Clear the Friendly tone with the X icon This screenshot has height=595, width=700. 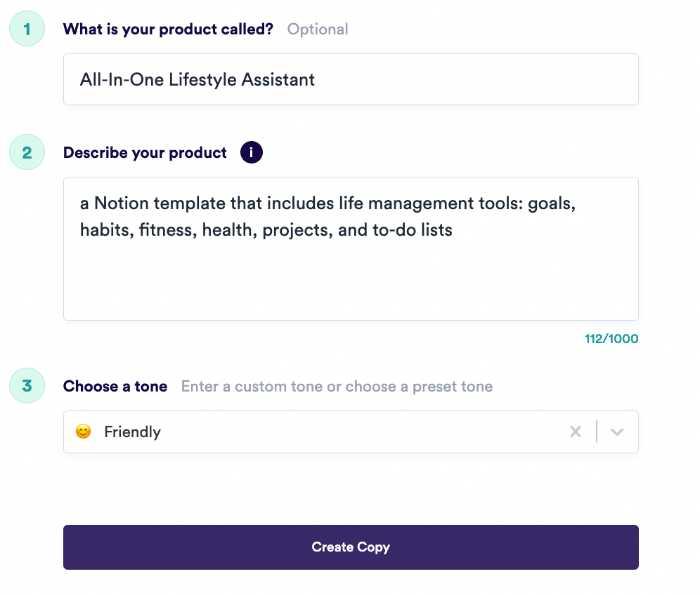point(575,432)
